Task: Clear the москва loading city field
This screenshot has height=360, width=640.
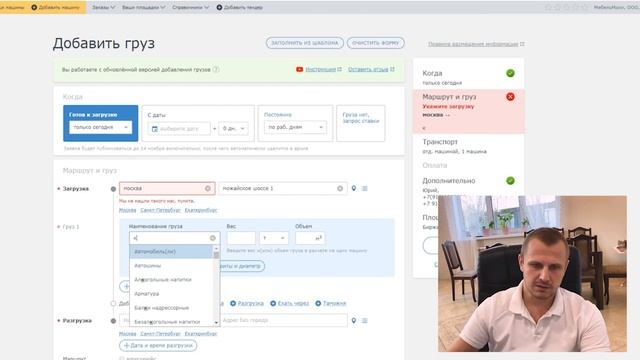Action: pyautogui.click(x=208, y=188)
